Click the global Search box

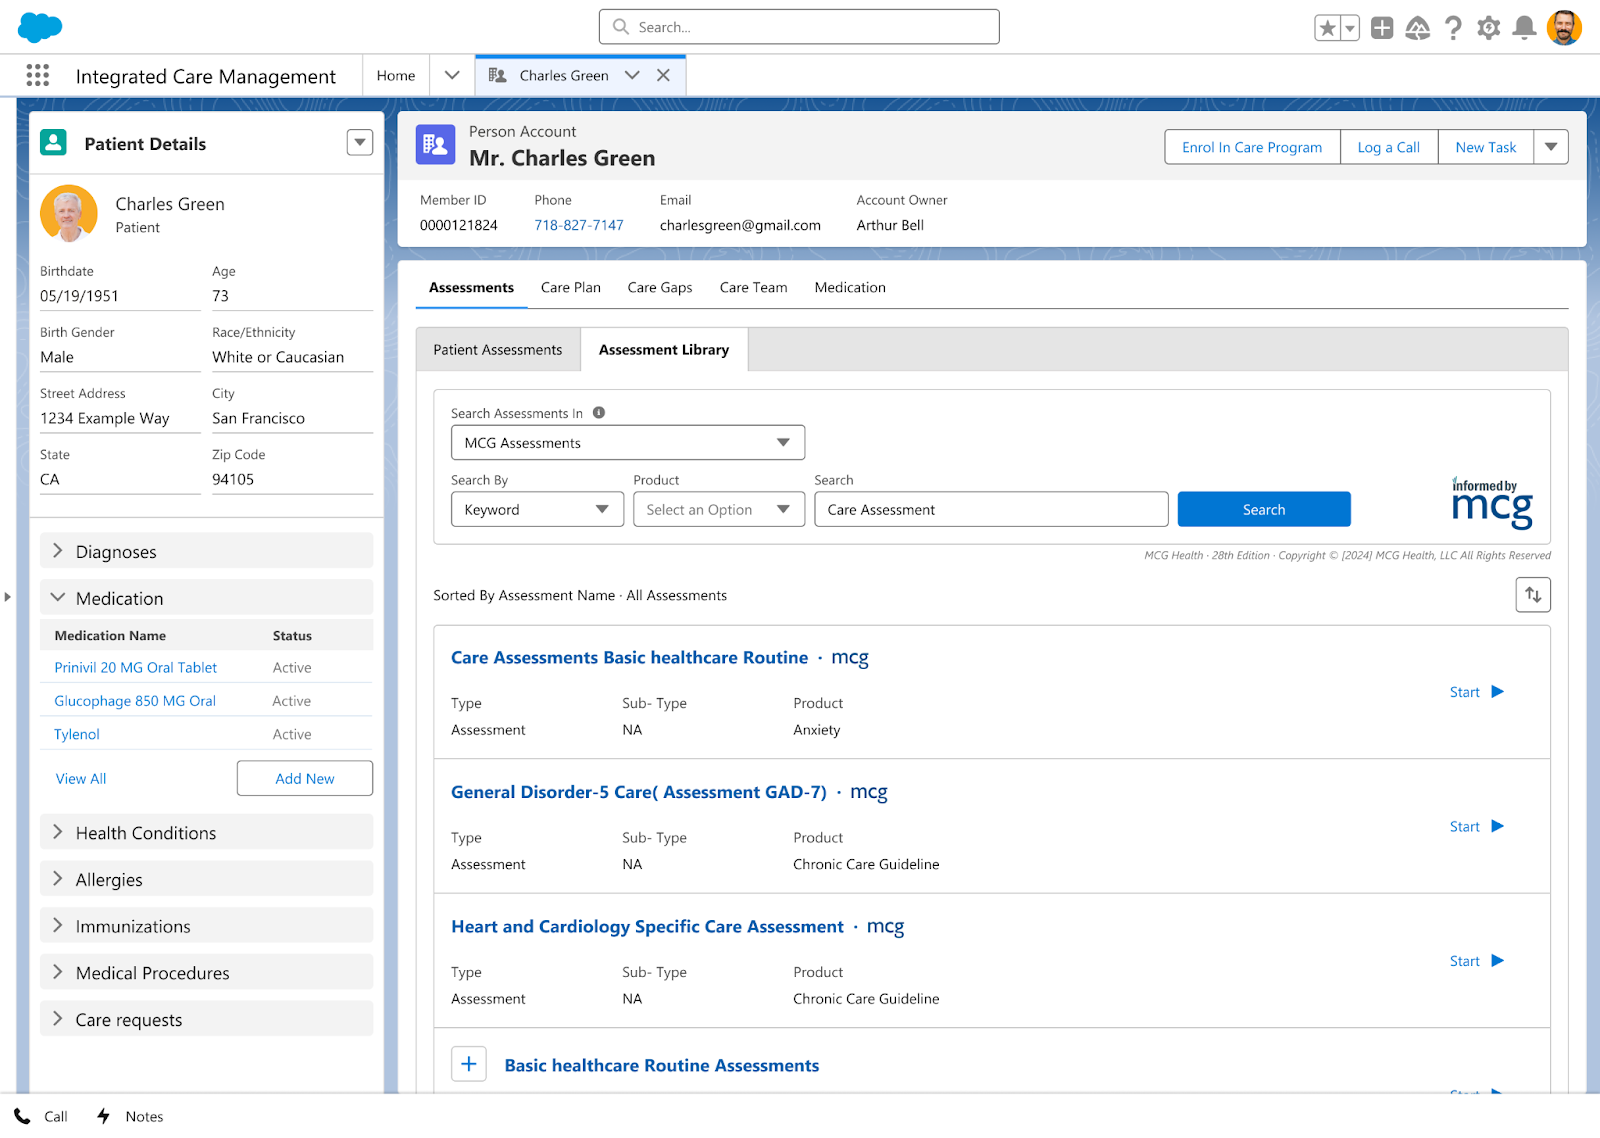799,27
